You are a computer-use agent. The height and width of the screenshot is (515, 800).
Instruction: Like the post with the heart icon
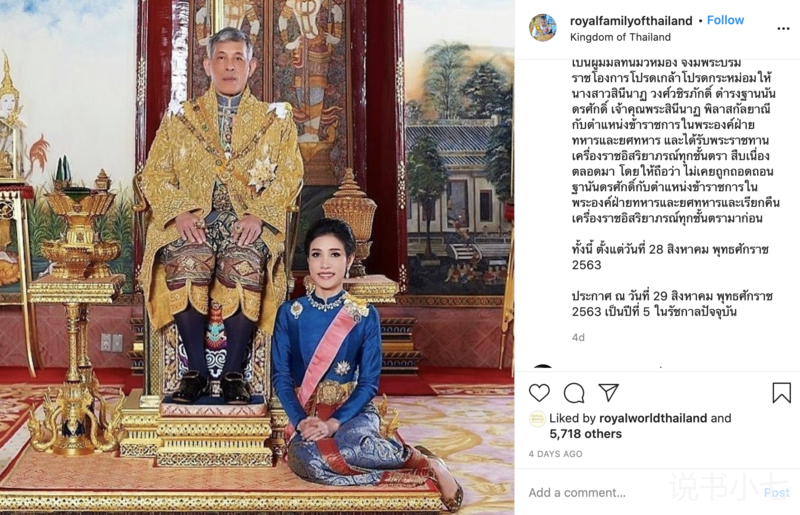(539, 393)
